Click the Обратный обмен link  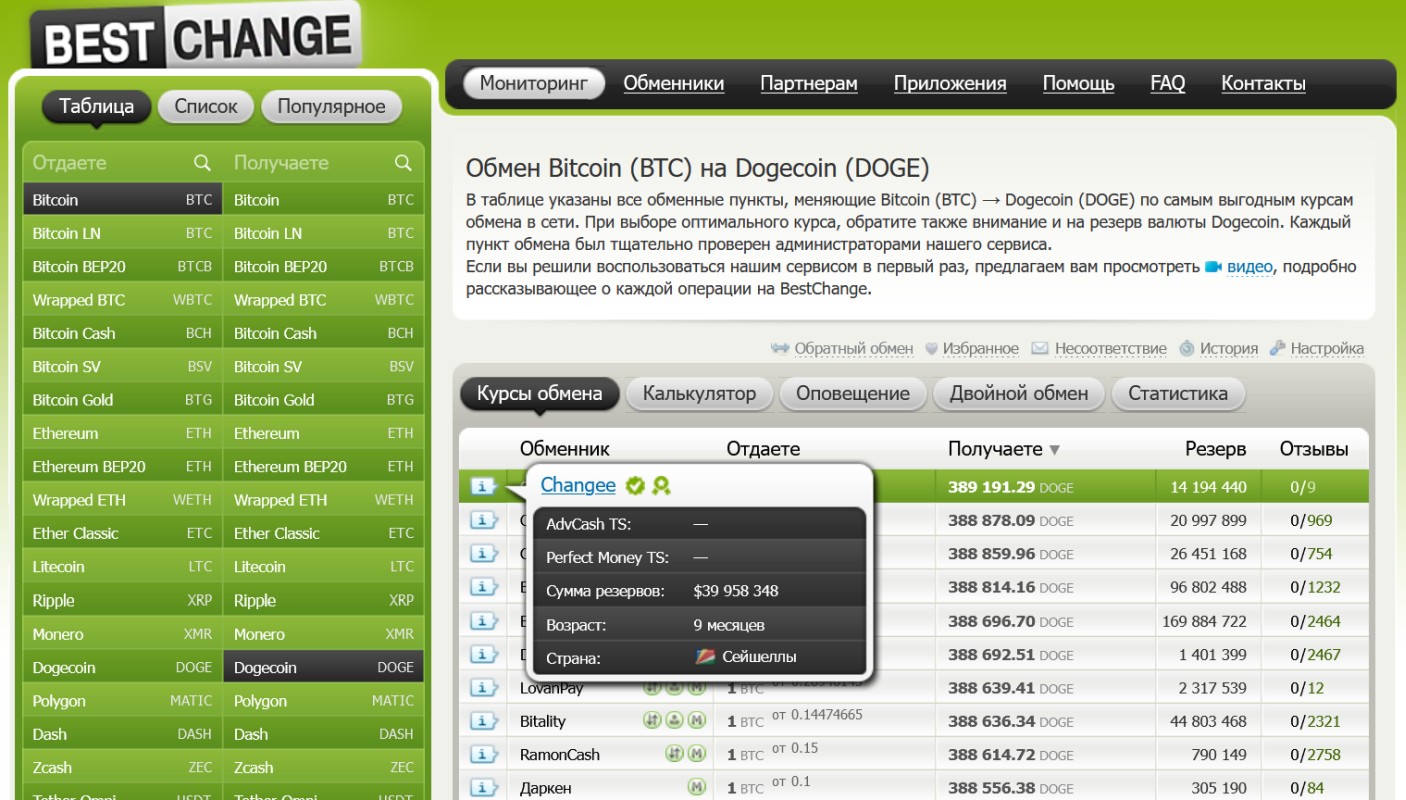853,349
